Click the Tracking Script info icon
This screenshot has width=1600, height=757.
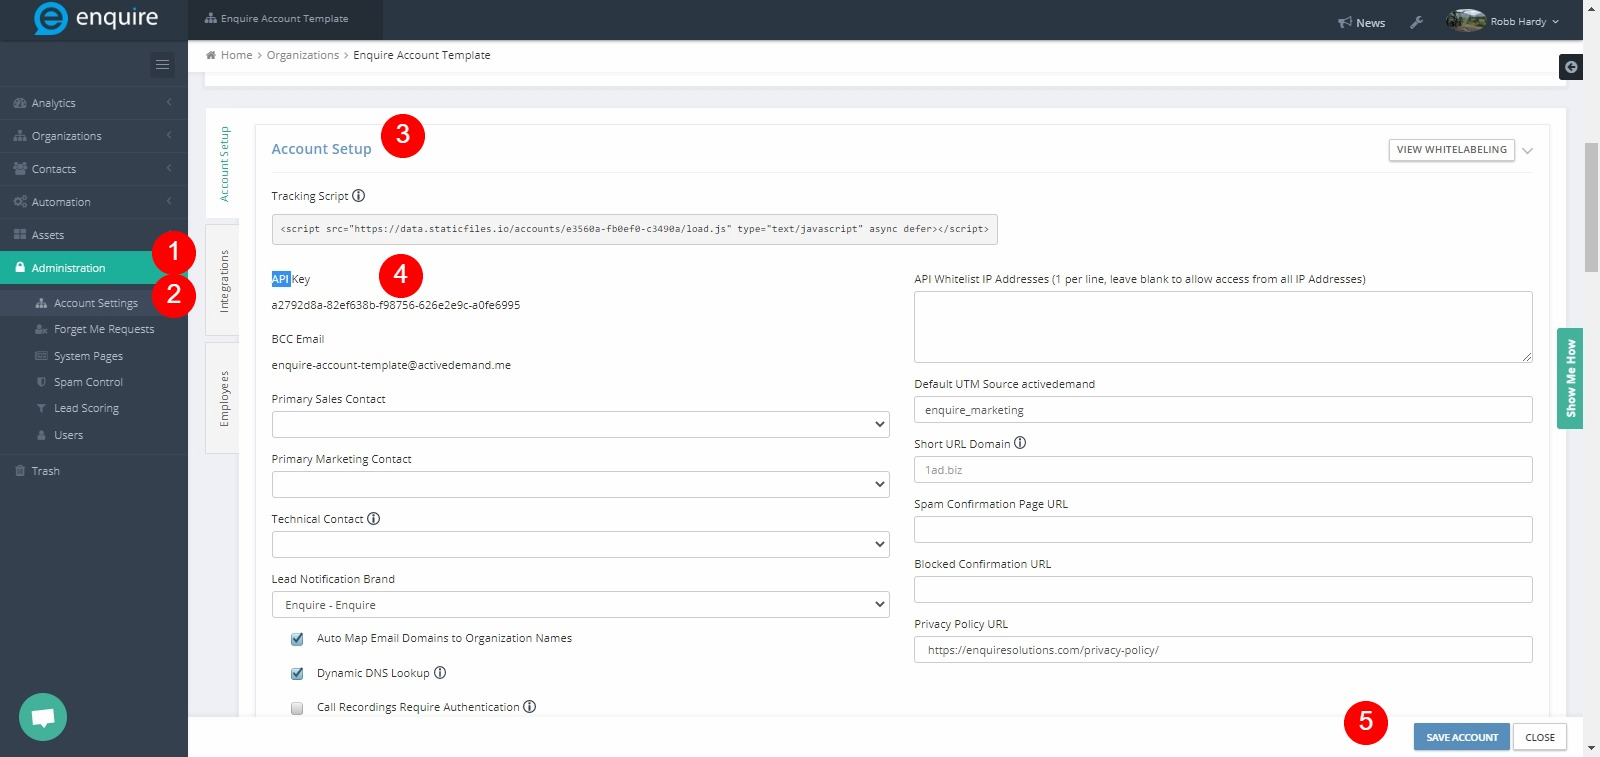[x=359, y=196]
